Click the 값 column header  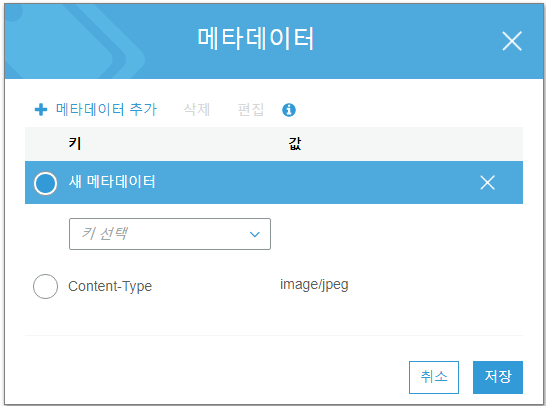[x=295, y=143]
